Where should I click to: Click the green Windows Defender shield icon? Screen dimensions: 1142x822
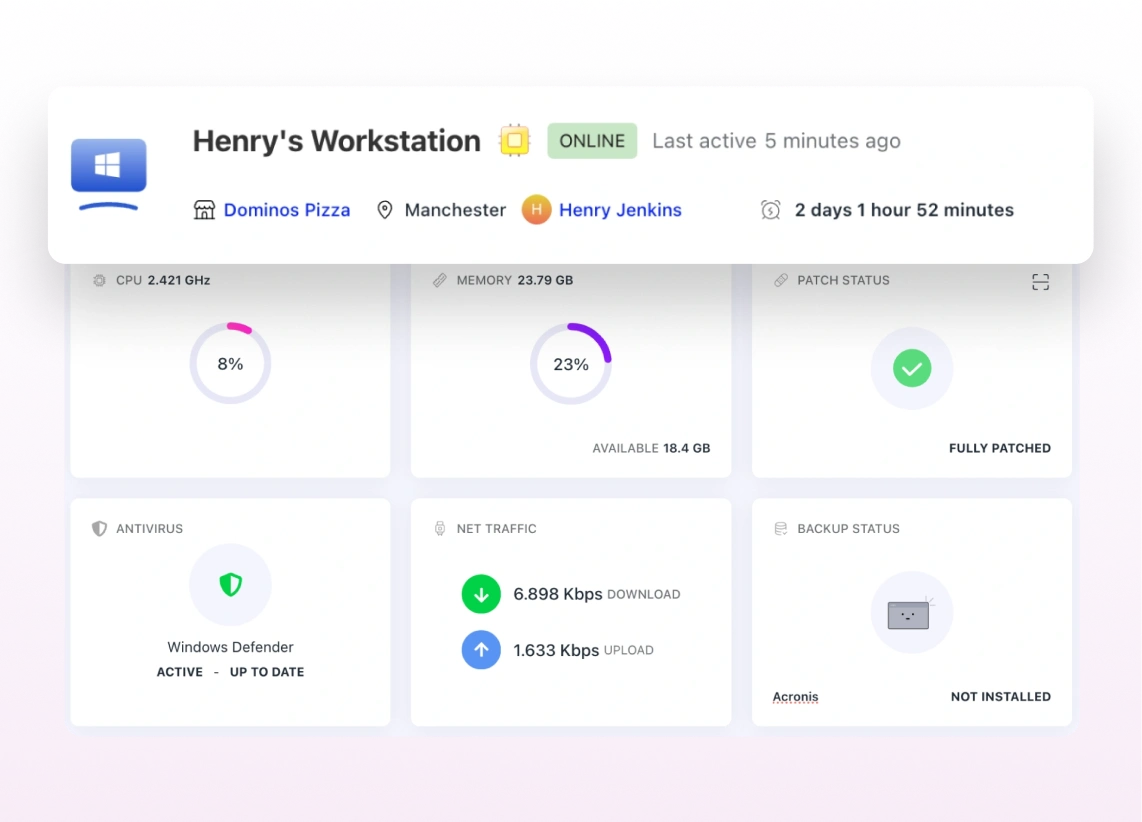click(230, 585)
